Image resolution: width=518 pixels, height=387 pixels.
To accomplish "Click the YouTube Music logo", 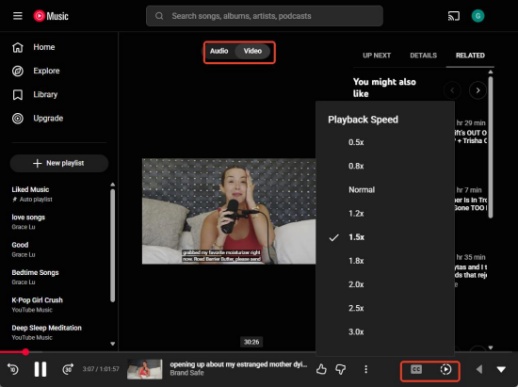I will (x=51, y=16).
